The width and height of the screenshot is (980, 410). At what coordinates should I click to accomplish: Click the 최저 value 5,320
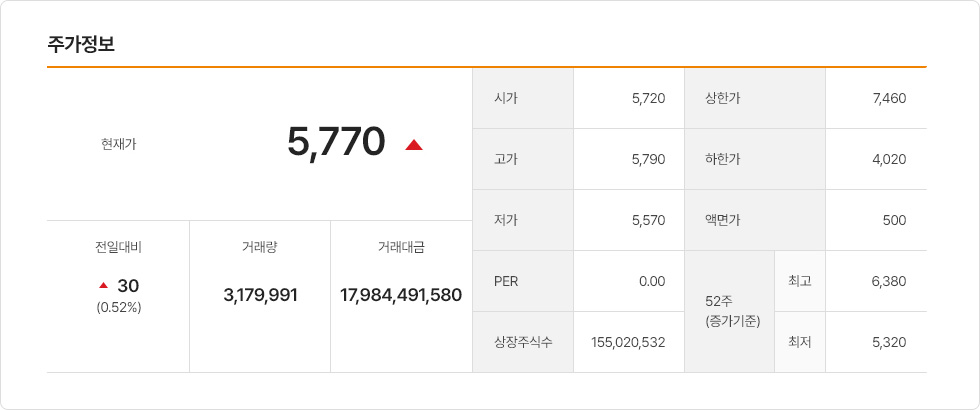pyautogui.click(x=889, y=342)
